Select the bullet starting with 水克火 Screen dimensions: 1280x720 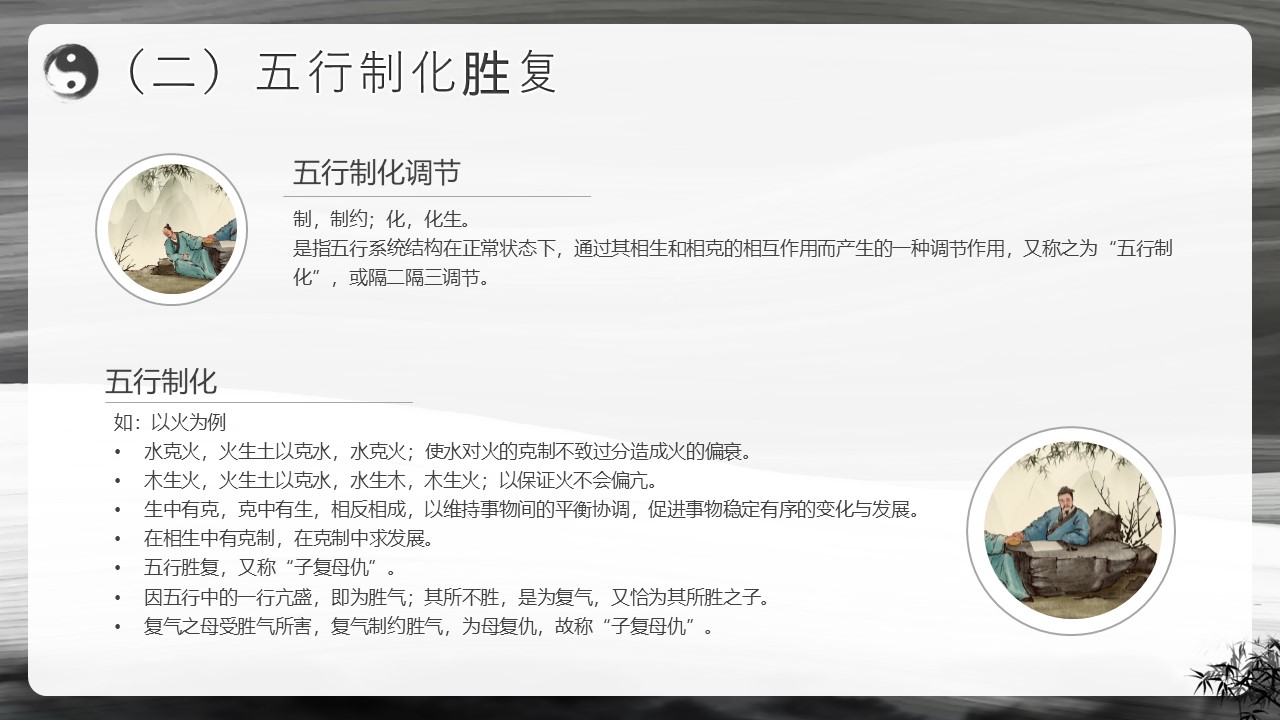point(447,452)
